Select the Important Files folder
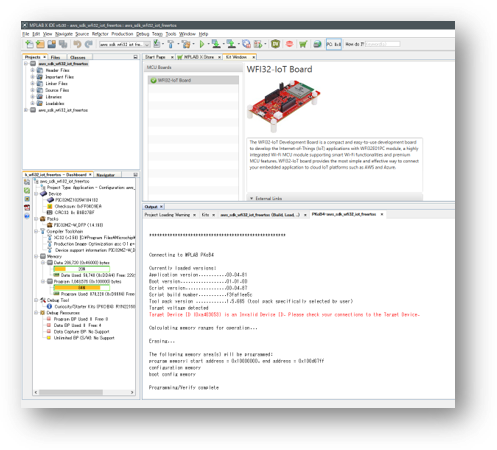The width and height of the screenshot is (497, 450). [x=60, y=77]
